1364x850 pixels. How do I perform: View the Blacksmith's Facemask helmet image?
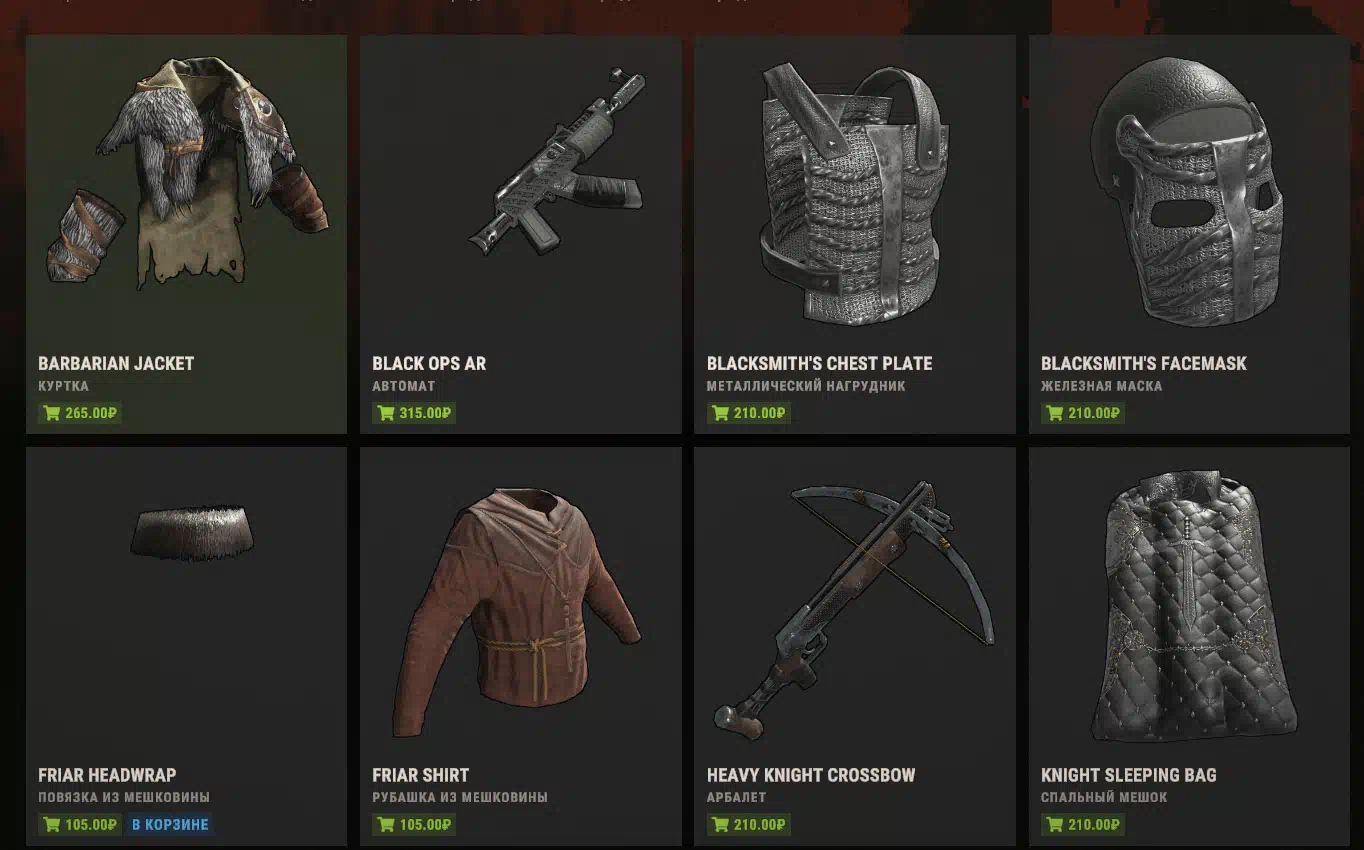(x=1187, y=188)
